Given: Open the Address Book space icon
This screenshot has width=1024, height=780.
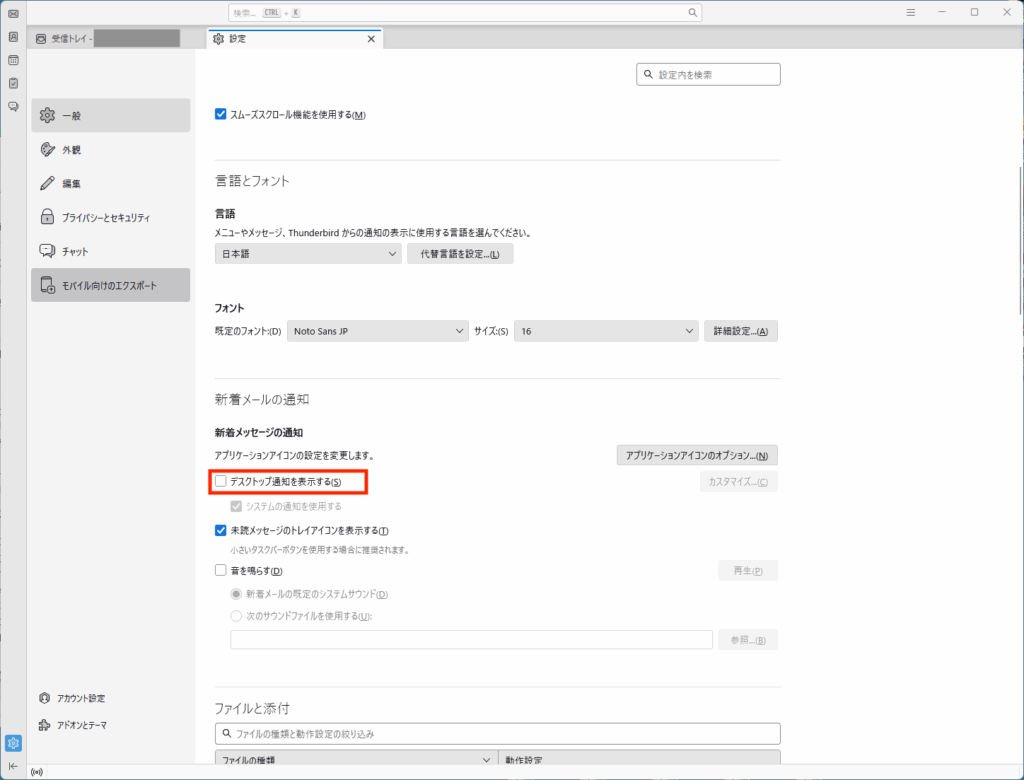Looking at the screenshot, I should [13, 37].
